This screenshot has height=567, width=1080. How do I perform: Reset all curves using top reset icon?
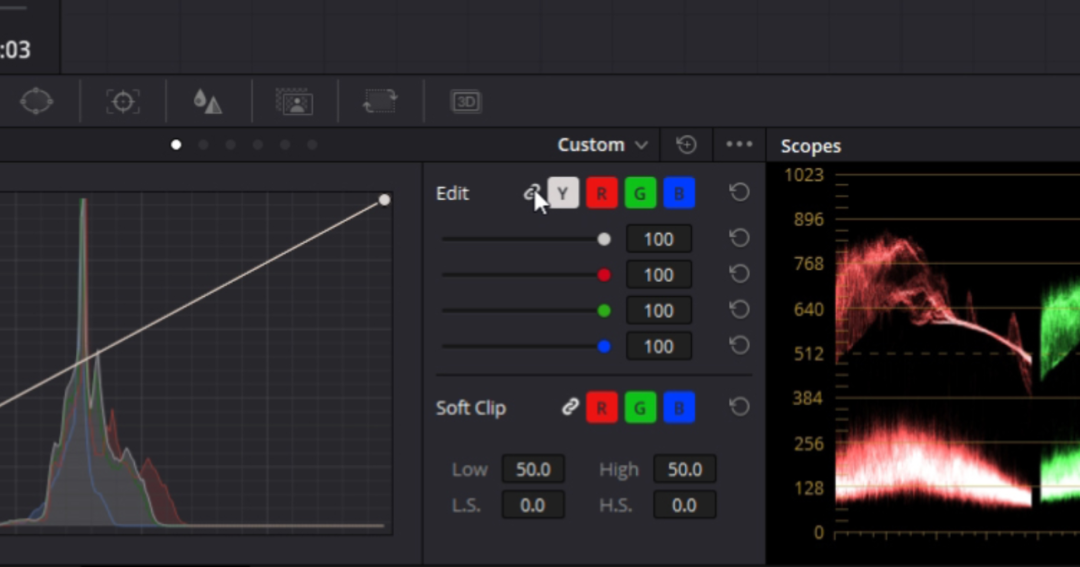coord(686,145)
